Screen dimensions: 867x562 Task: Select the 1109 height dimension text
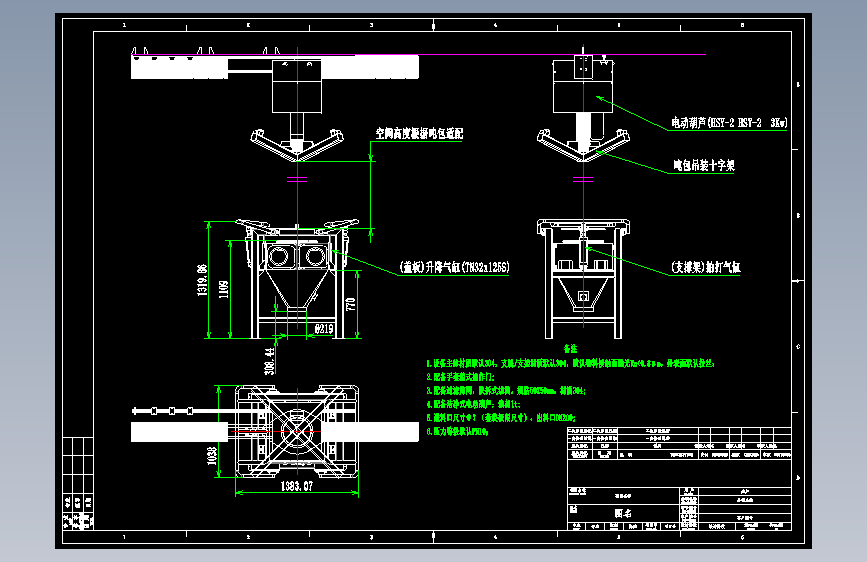click(x=223, y=289)
